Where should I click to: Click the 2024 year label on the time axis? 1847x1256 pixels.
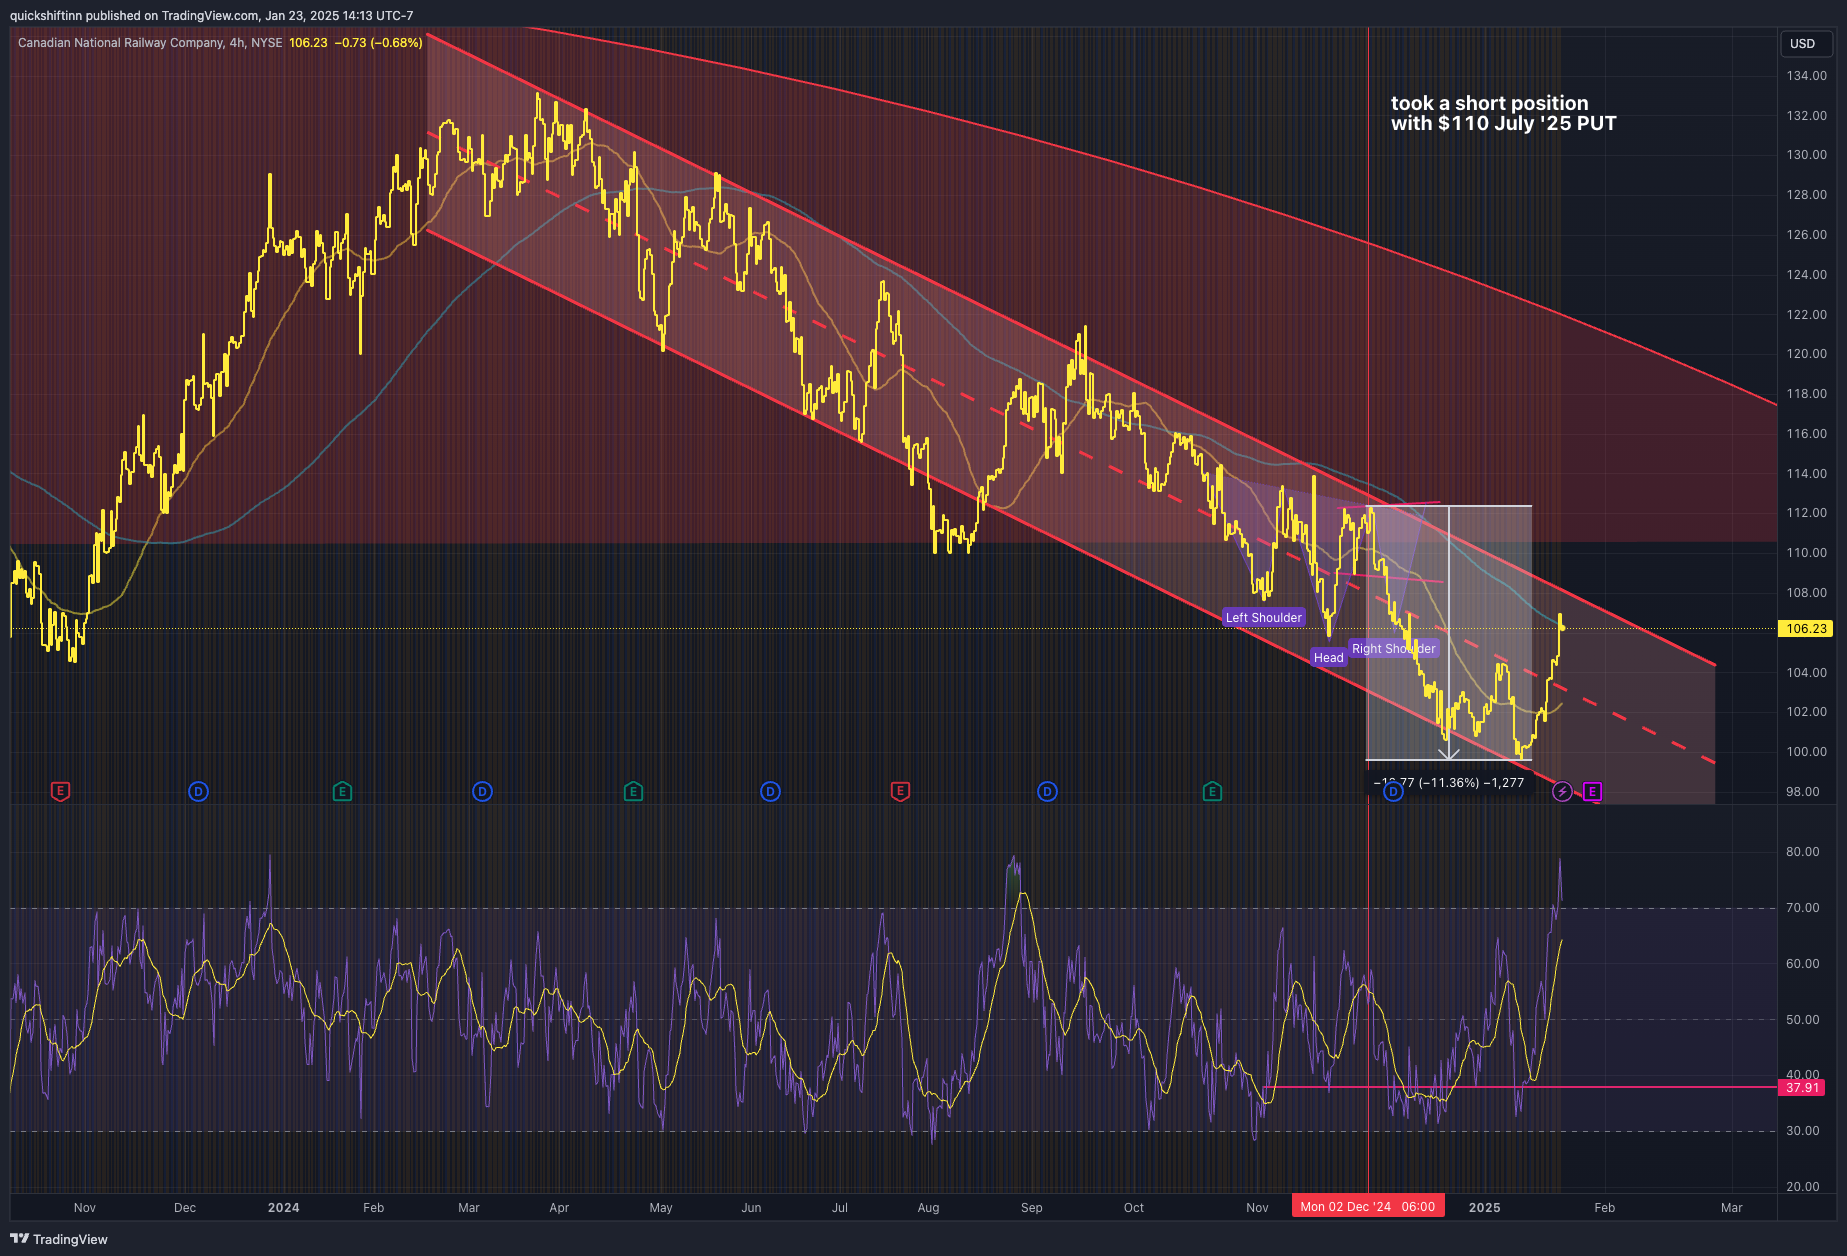[284, 1208]
